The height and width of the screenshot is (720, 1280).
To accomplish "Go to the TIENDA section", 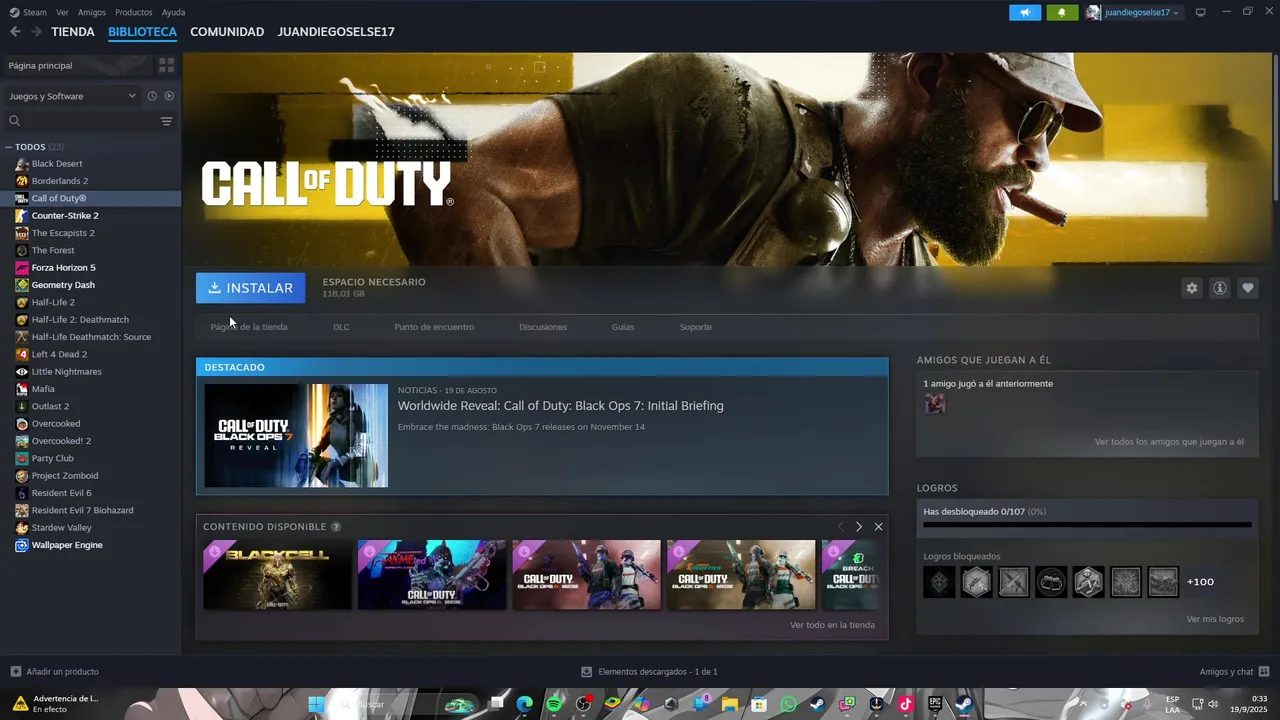I will [73, 32].
